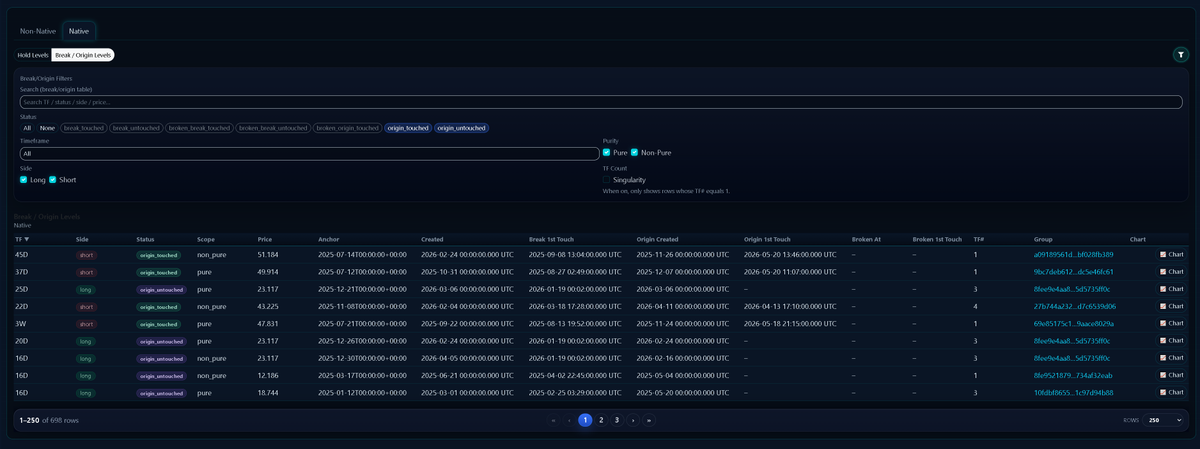The image size is (1200, 449).
Task: Open Chart for the 45D row
Action: pos(1171,255)
